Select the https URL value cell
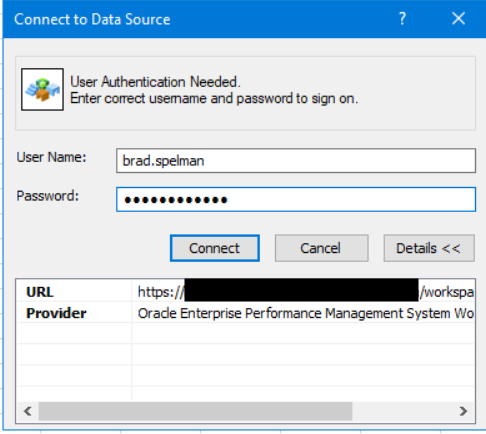 click(303, 292)
